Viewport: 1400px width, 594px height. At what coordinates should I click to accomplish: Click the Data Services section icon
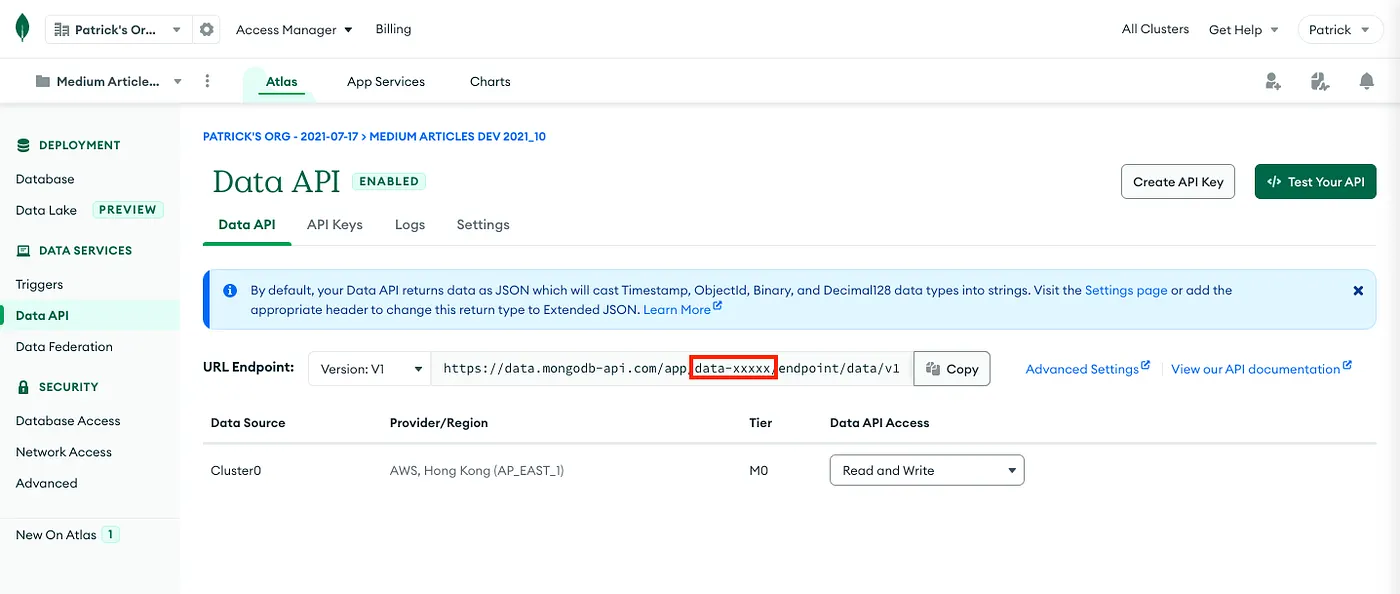[x=23, y=251]
